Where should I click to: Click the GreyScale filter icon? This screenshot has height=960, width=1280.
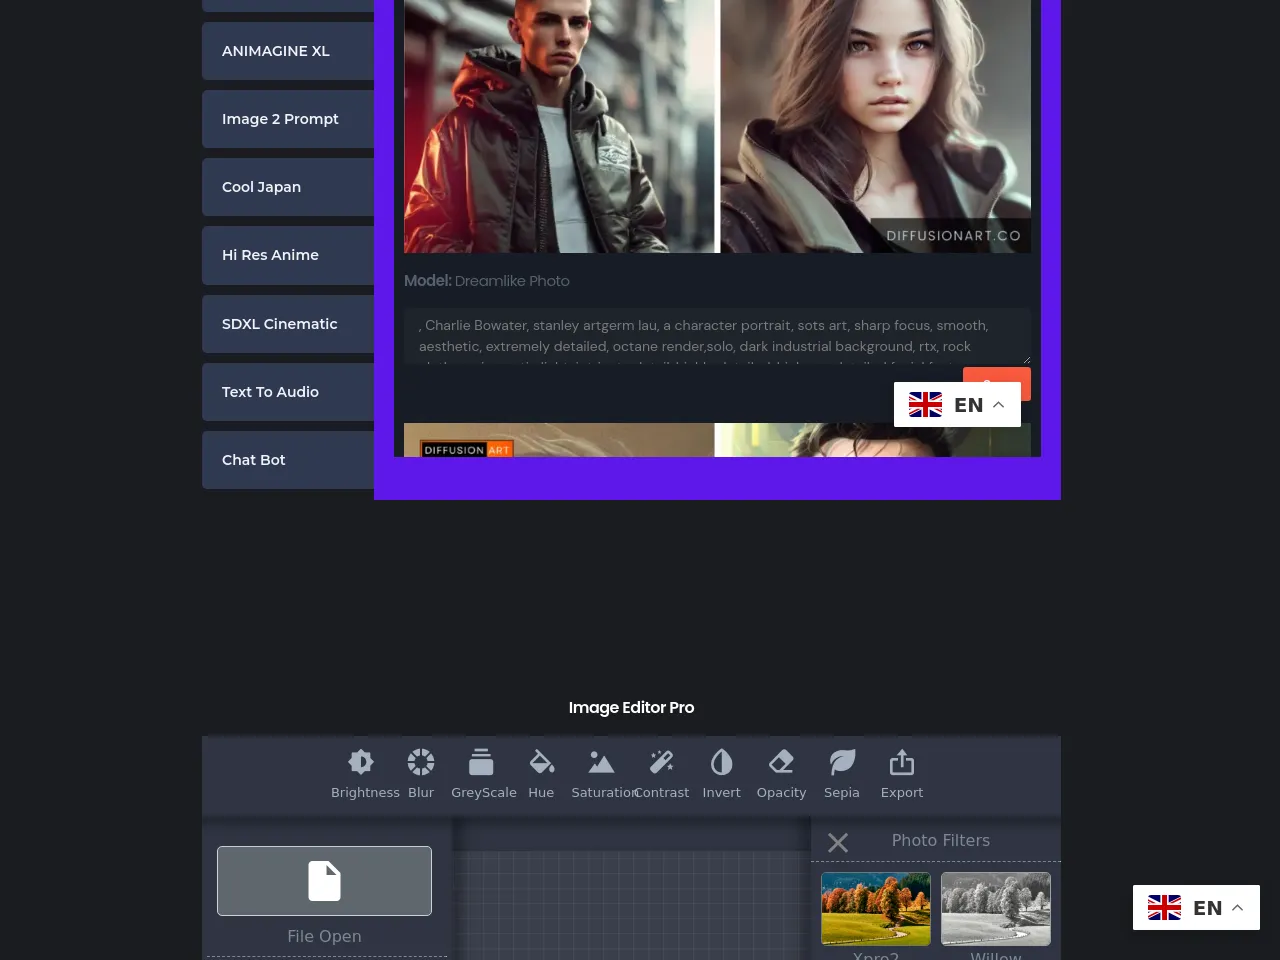[481, 763]
